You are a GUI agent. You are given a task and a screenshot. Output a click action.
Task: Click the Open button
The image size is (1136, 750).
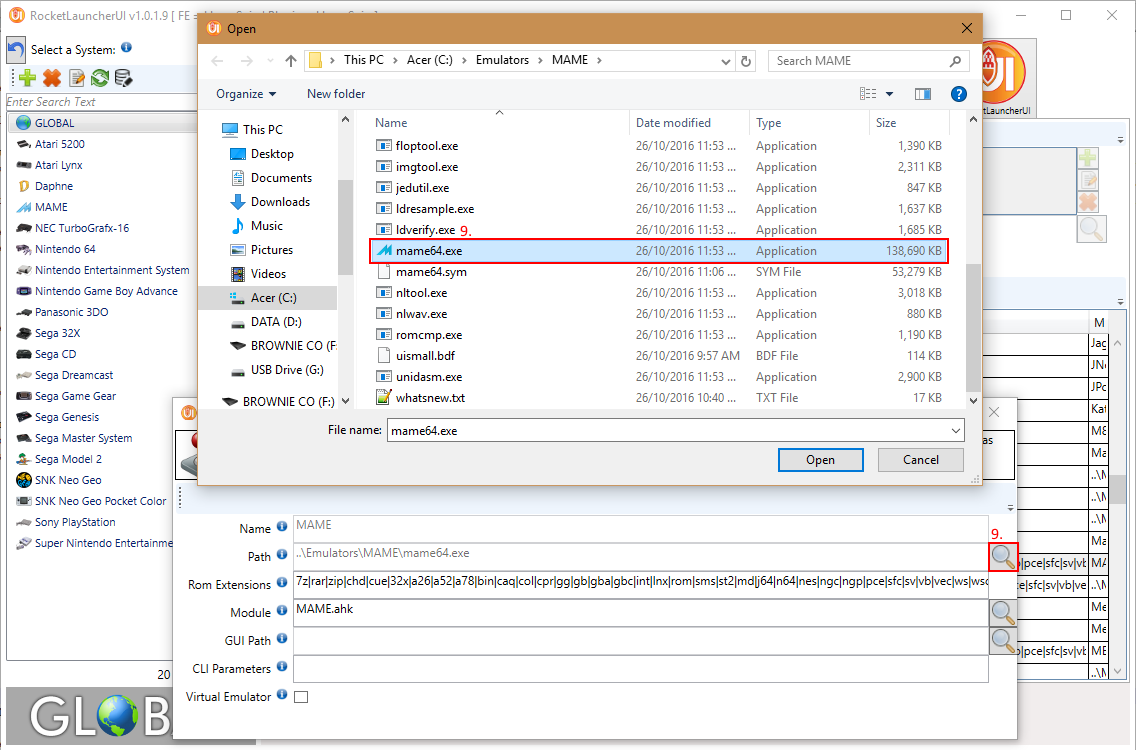pyautogui.click(x=820, y=460)
